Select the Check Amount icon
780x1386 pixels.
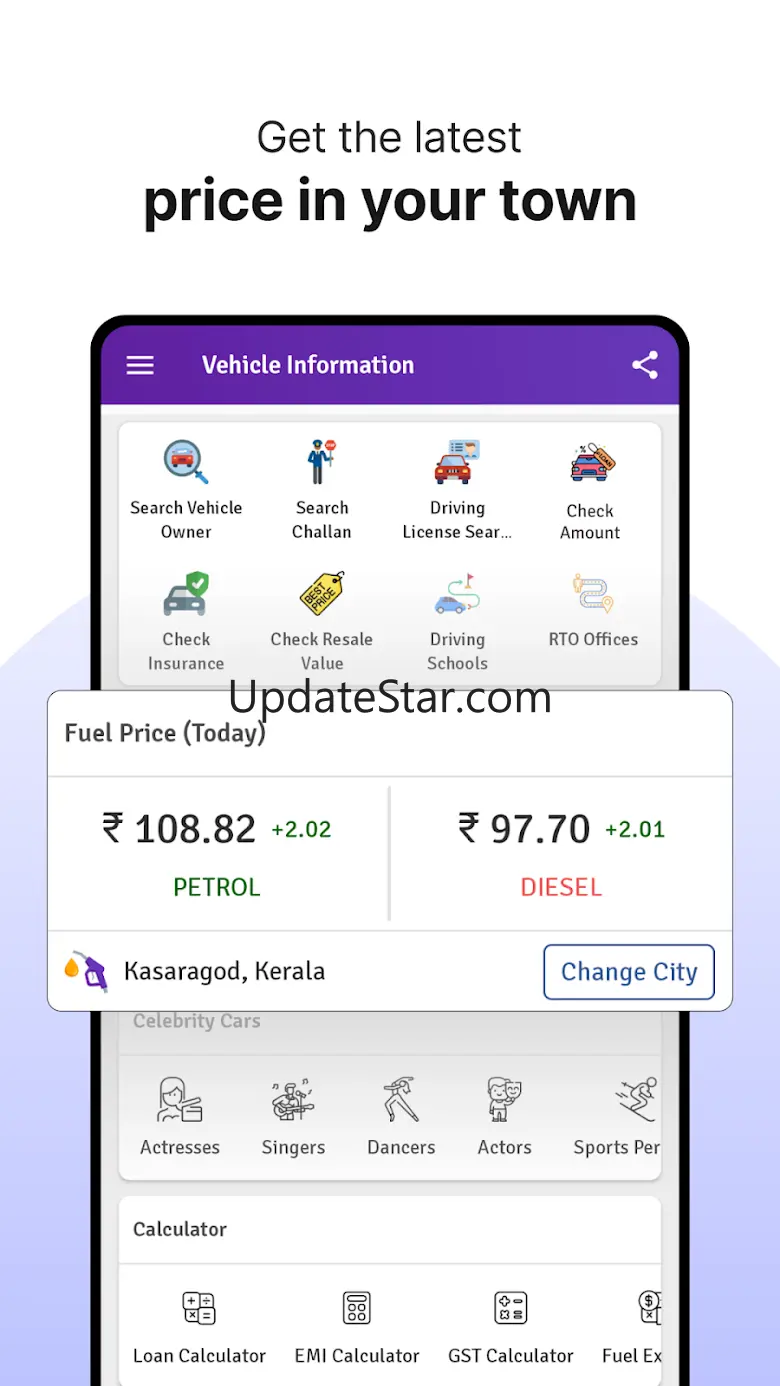tap(592, 464)
